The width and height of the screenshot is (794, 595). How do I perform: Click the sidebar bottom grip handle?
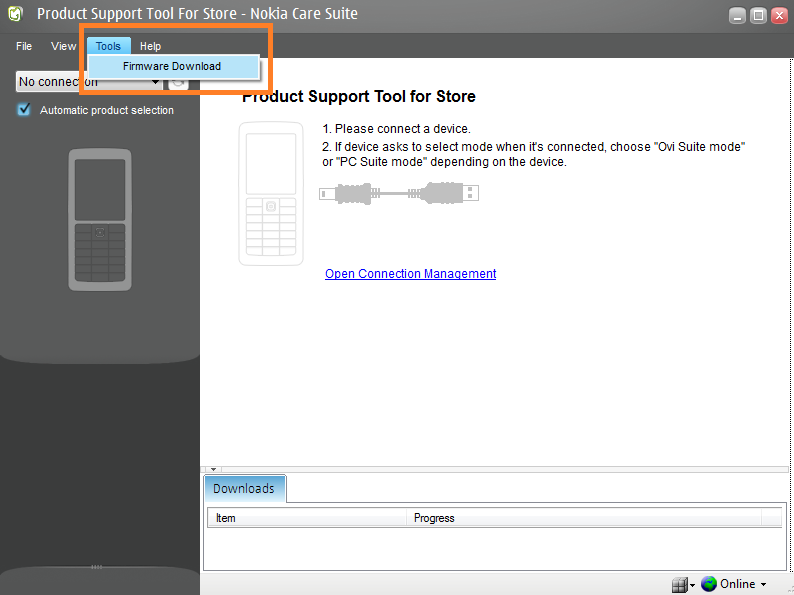pos(96,567)
